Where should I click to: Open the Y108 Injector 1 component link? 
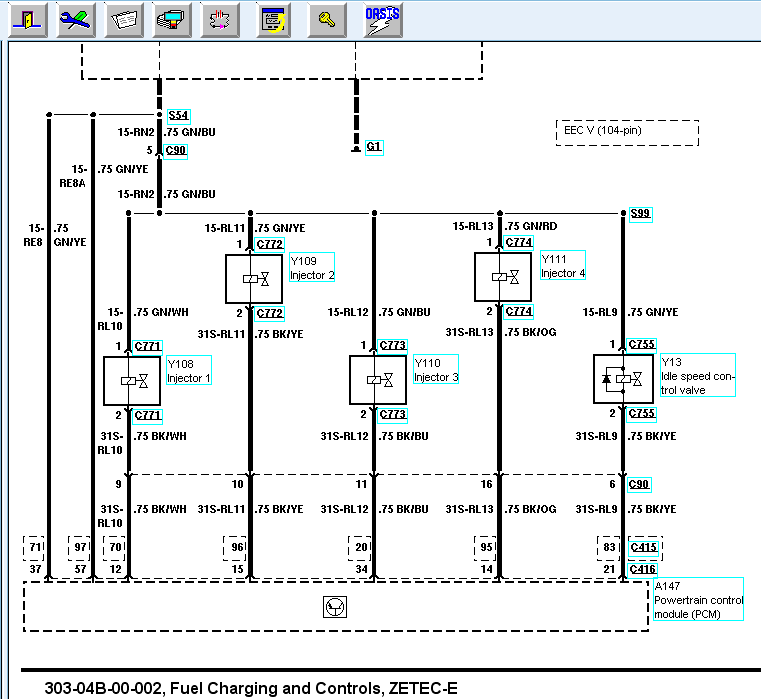pyautogui.click(x=189, y=370)
